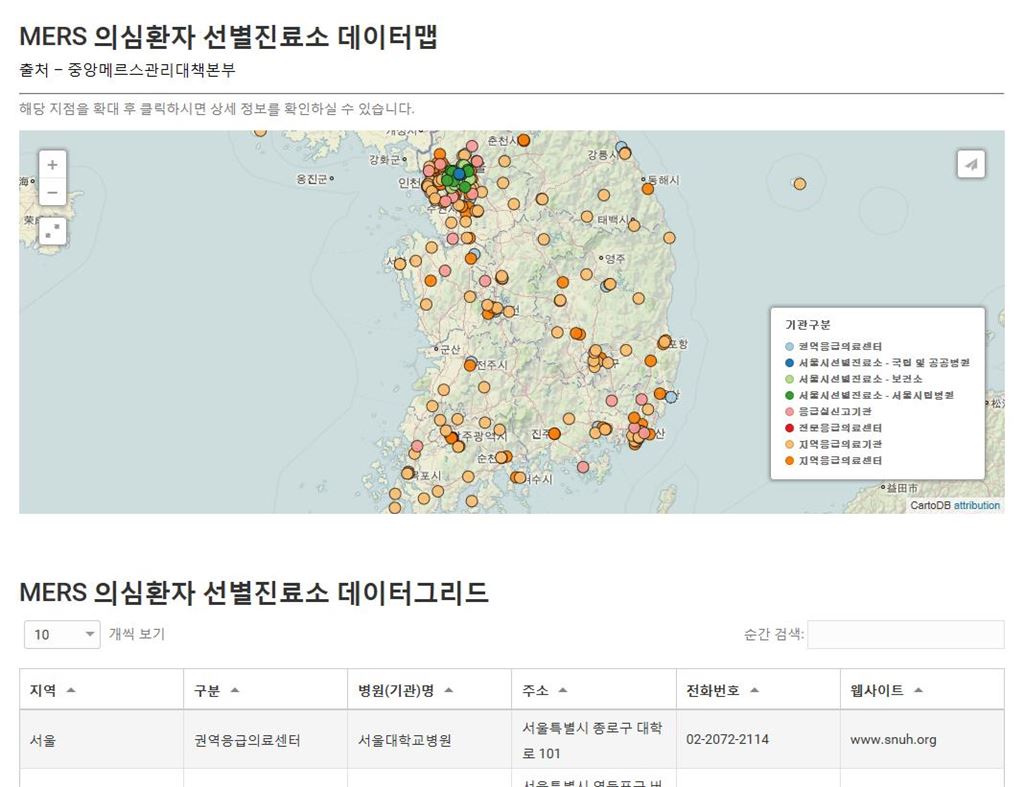The height and width of the screenshot is (787, 1024).
Task: Zoom in using the map plus button
Action: (51, 165)
